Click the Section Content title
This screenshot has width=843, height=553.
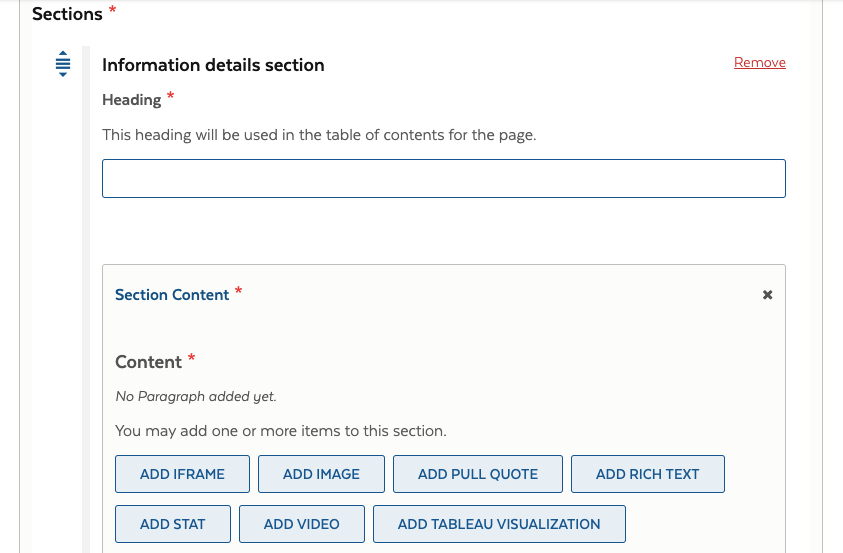point(172,295)
